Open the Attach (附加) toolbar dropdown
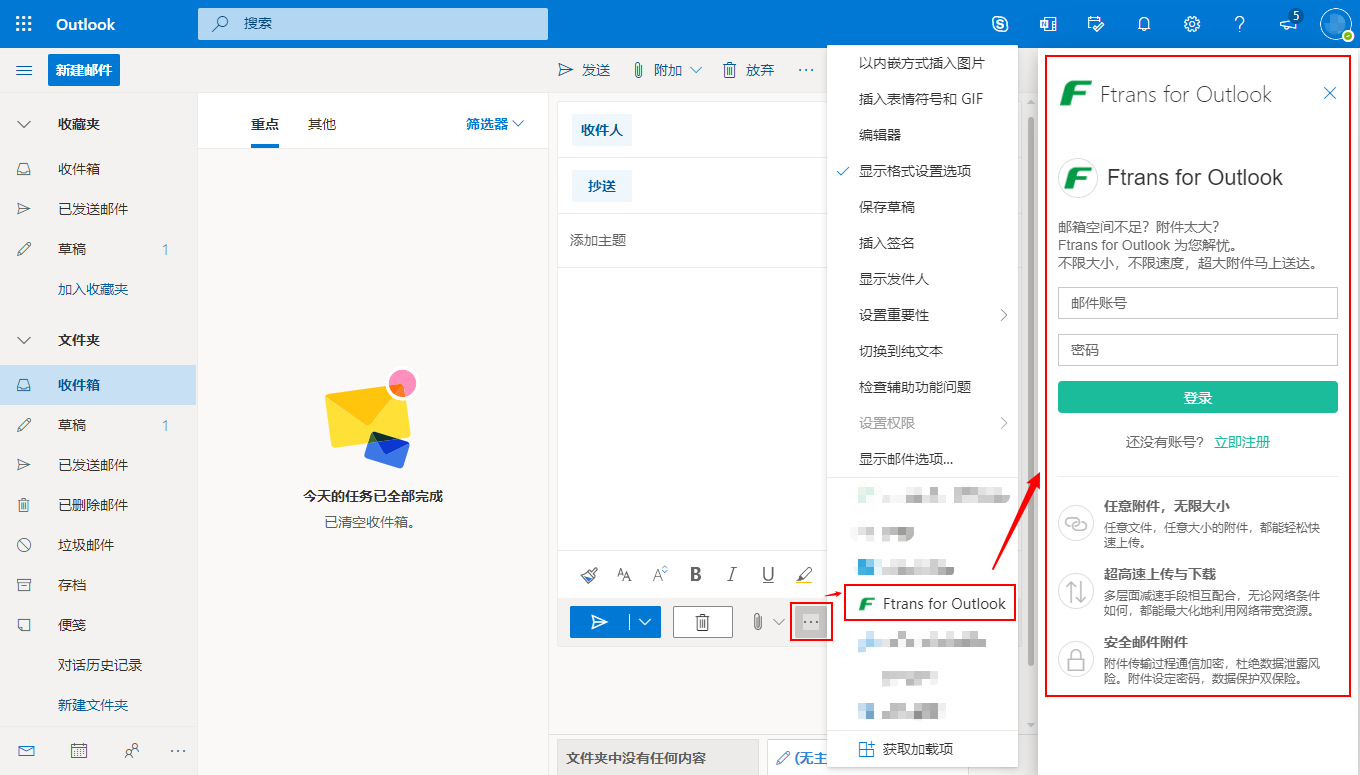1360x775 pixels. [696, 70]
